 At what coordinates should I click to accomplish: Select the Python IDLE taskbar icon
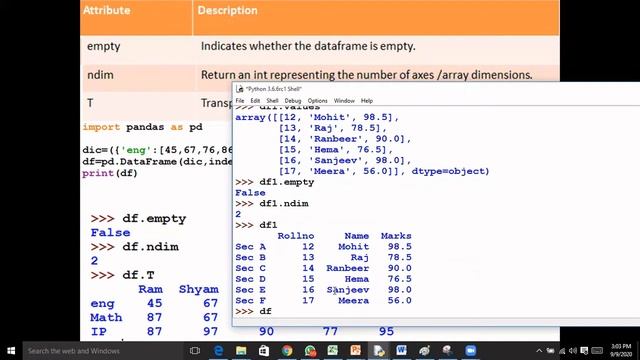(379, 351)
